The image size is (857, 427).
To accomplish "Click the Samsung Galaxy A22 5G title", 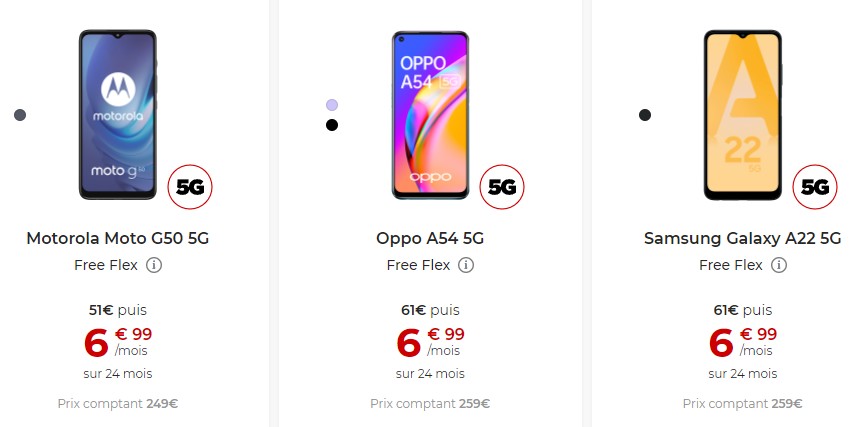I will (x=743, y=238).
